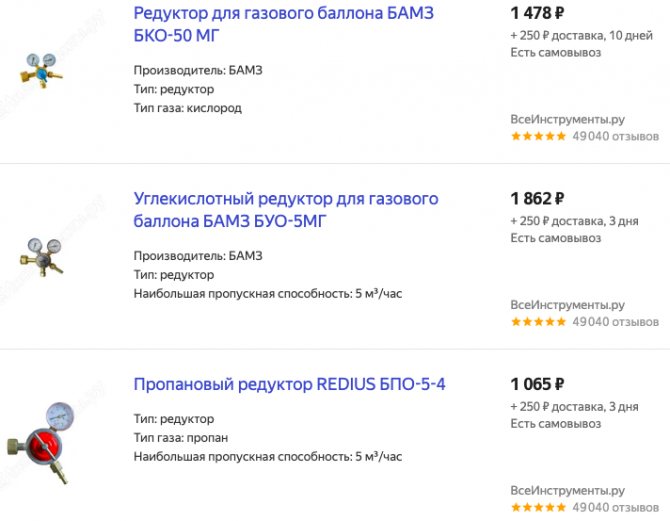Click the 1 862 ₽ price

537,199
